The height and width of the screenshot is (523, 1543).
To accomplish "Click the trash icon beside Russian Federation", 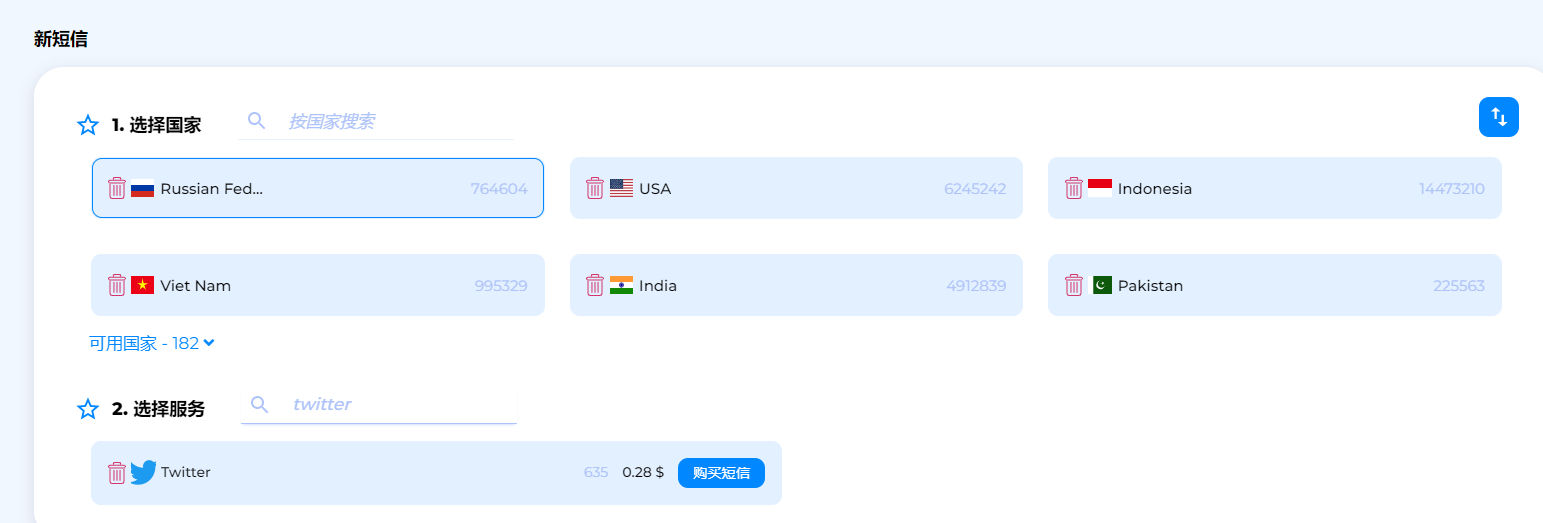I will (117, 188).
